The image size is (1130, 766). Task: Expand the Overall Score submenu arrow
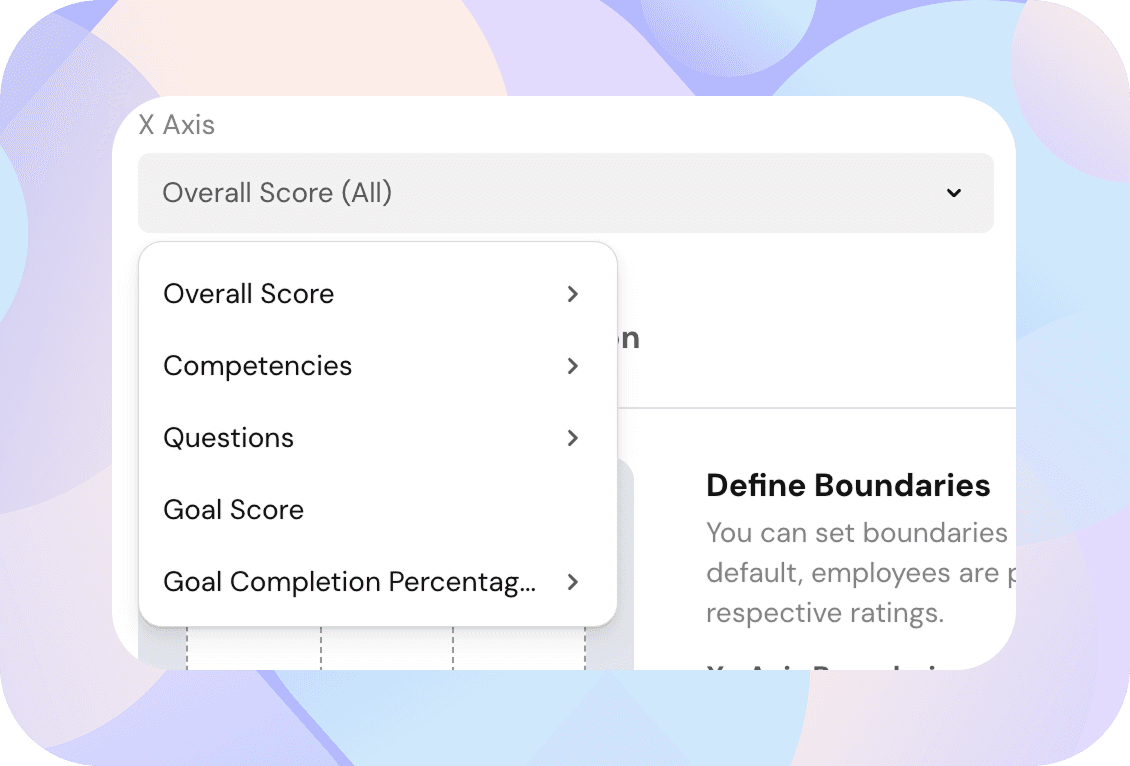573,294
